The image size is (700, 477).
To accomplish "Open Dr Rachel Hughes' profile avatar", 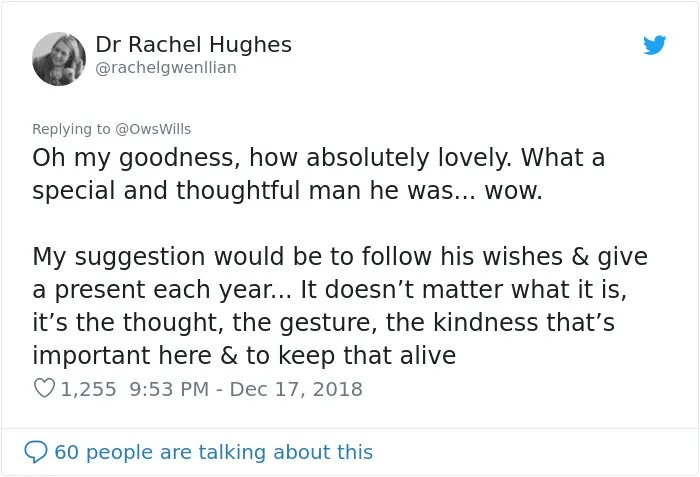I will pos(59,59).
